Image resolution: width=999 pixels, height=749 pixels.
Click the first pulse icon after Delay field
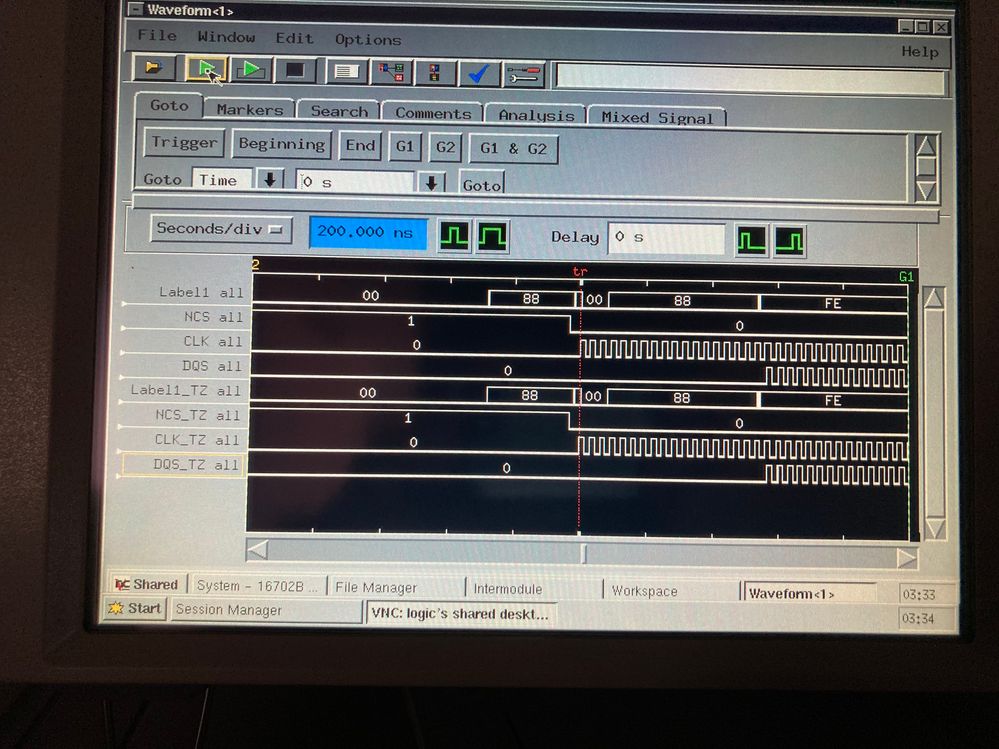[751, 241]
